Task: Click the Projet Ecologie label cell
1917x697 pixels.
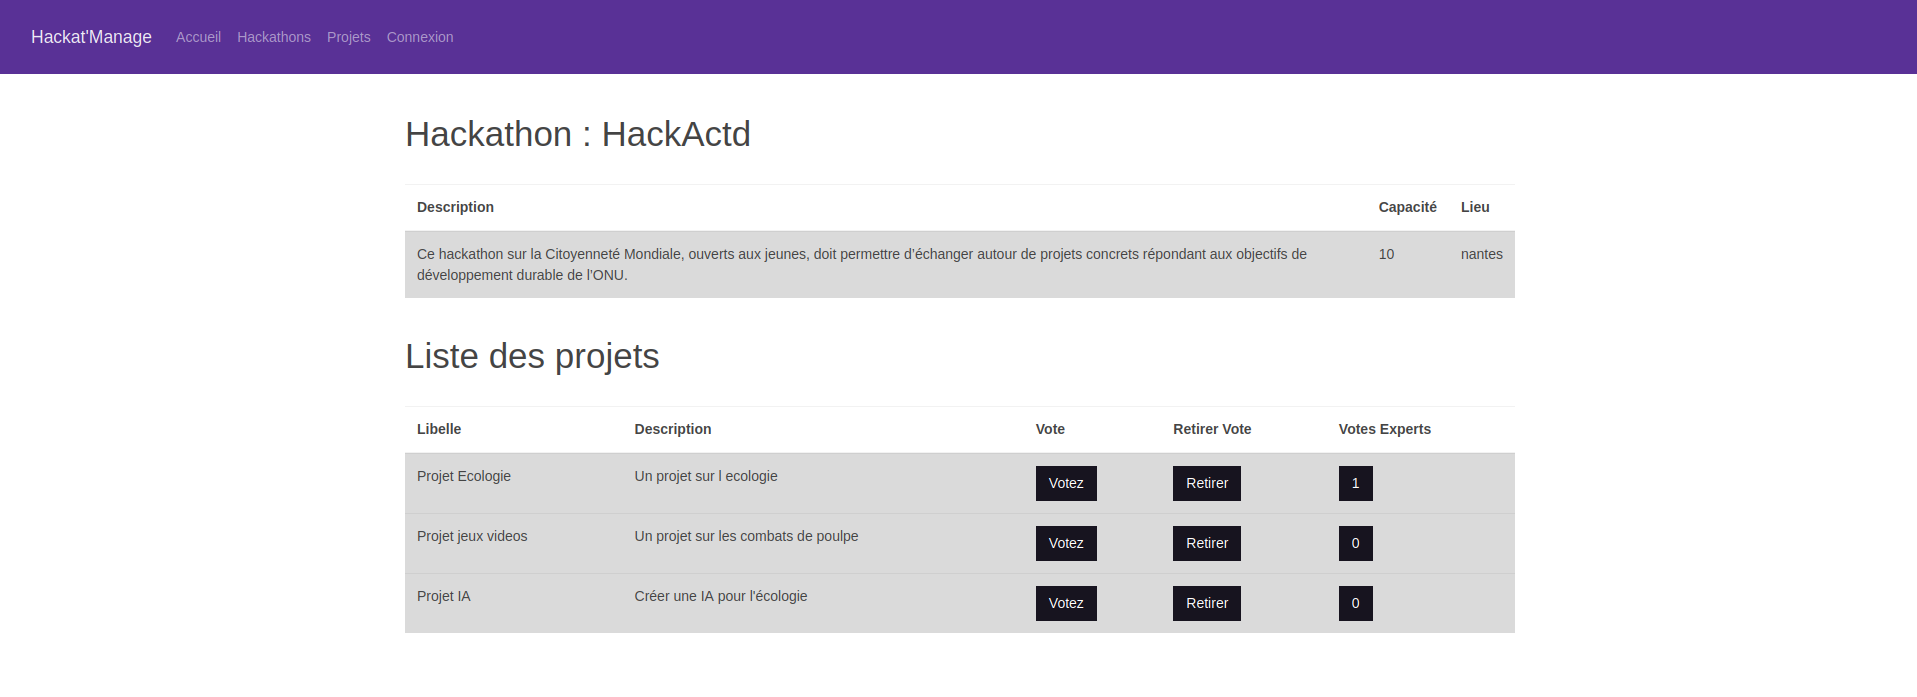Action: pyautogui.click(x=464, y=476)
